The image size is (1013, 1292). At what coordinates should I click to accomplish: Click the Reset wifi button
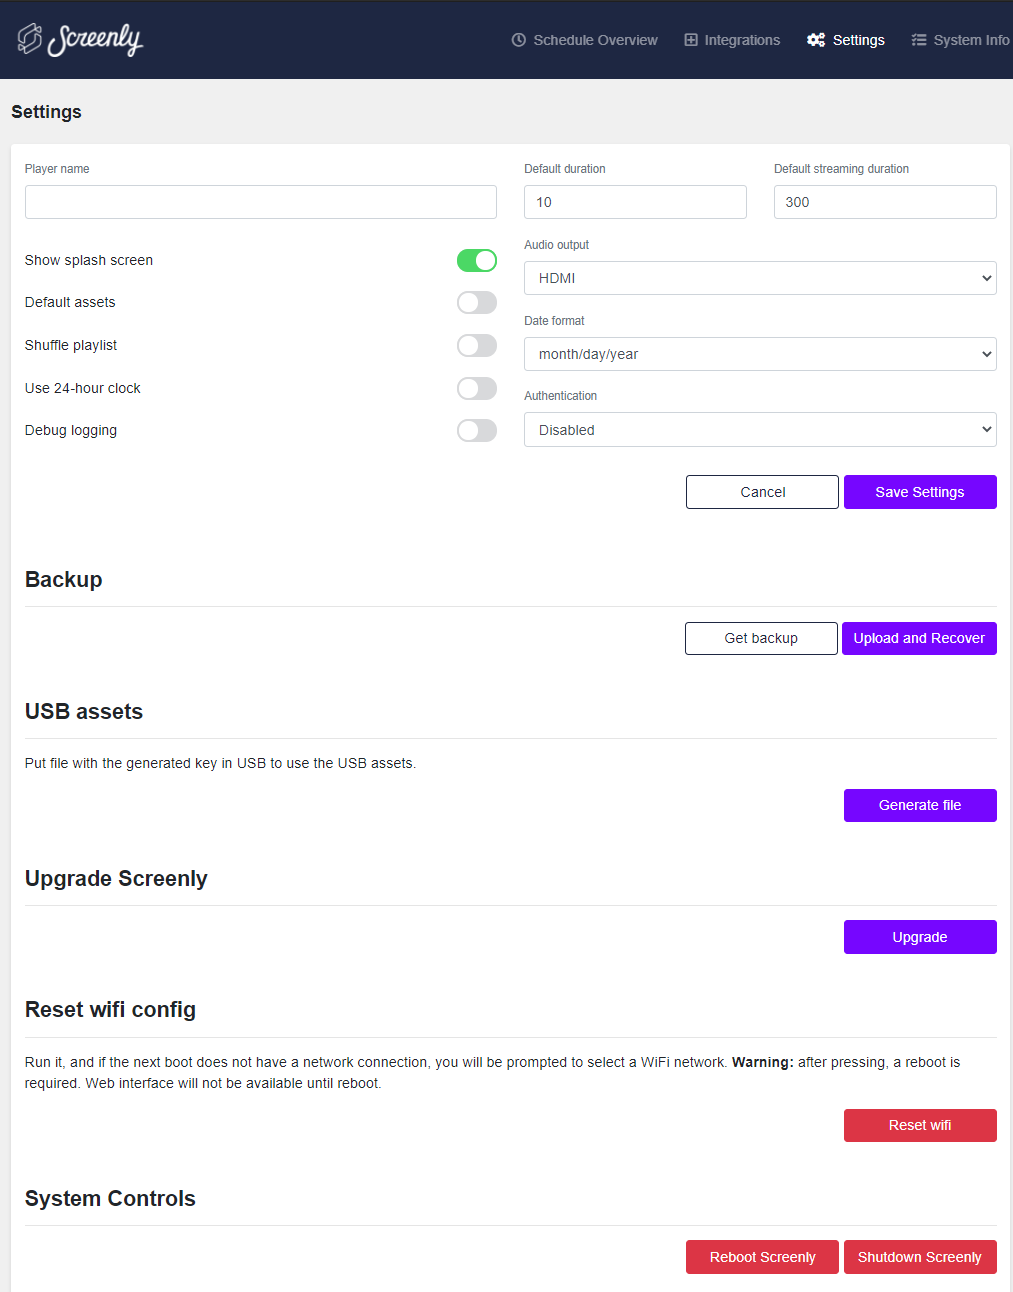click(x=919, y=1125)
